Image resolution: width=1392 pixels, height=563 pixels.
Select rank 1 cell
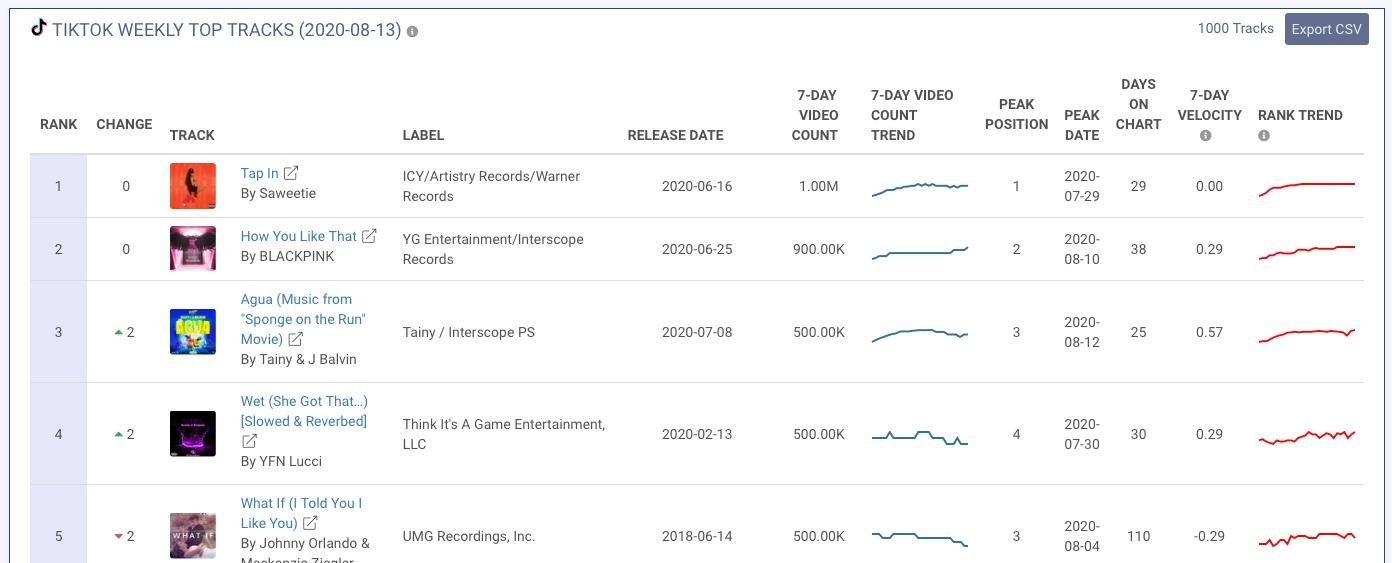tap(58, 186)
